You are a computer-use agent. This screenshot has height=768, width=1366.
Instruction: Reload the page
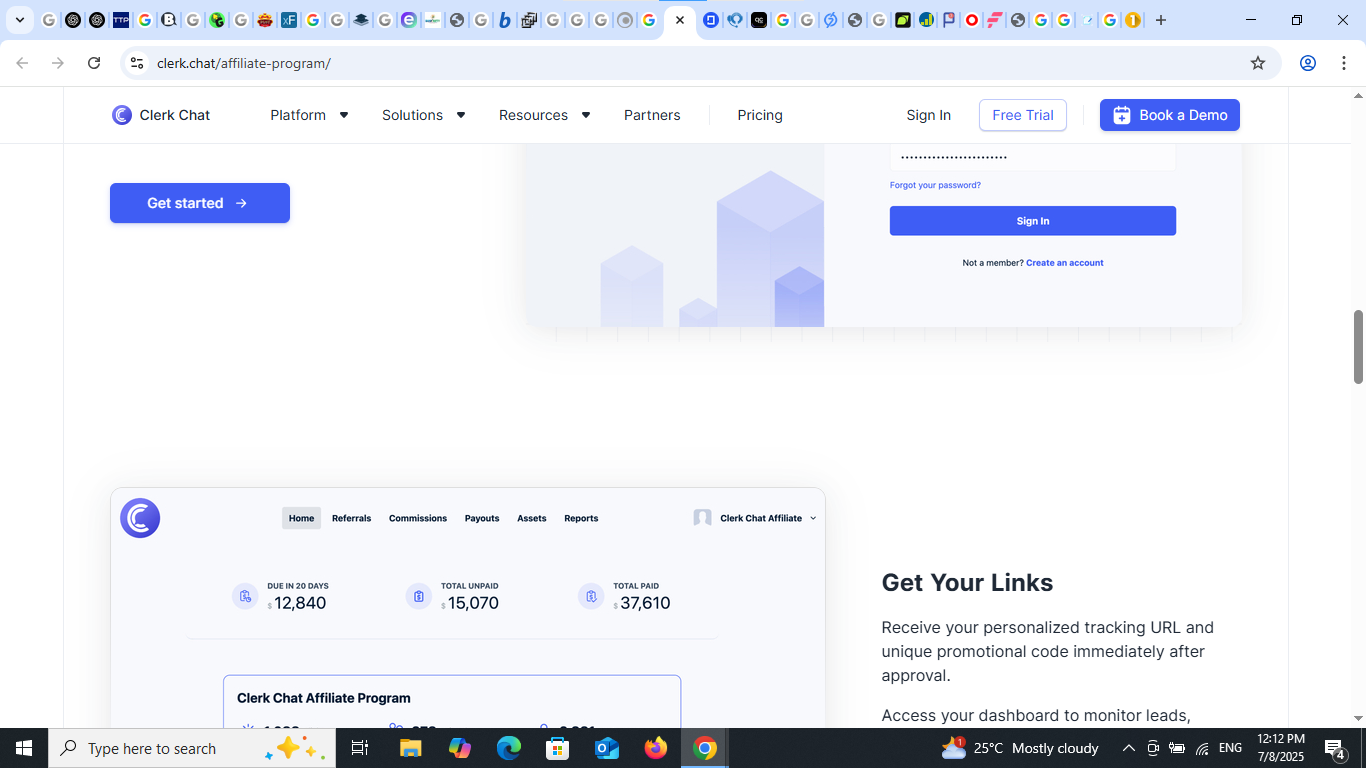94,63
